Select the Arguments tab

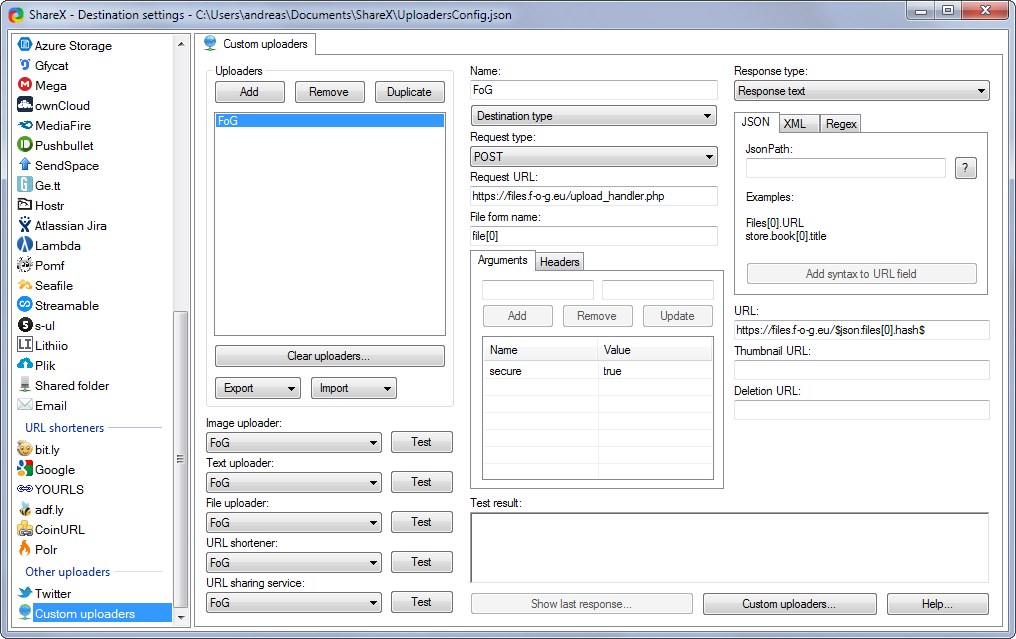[503, 260]
